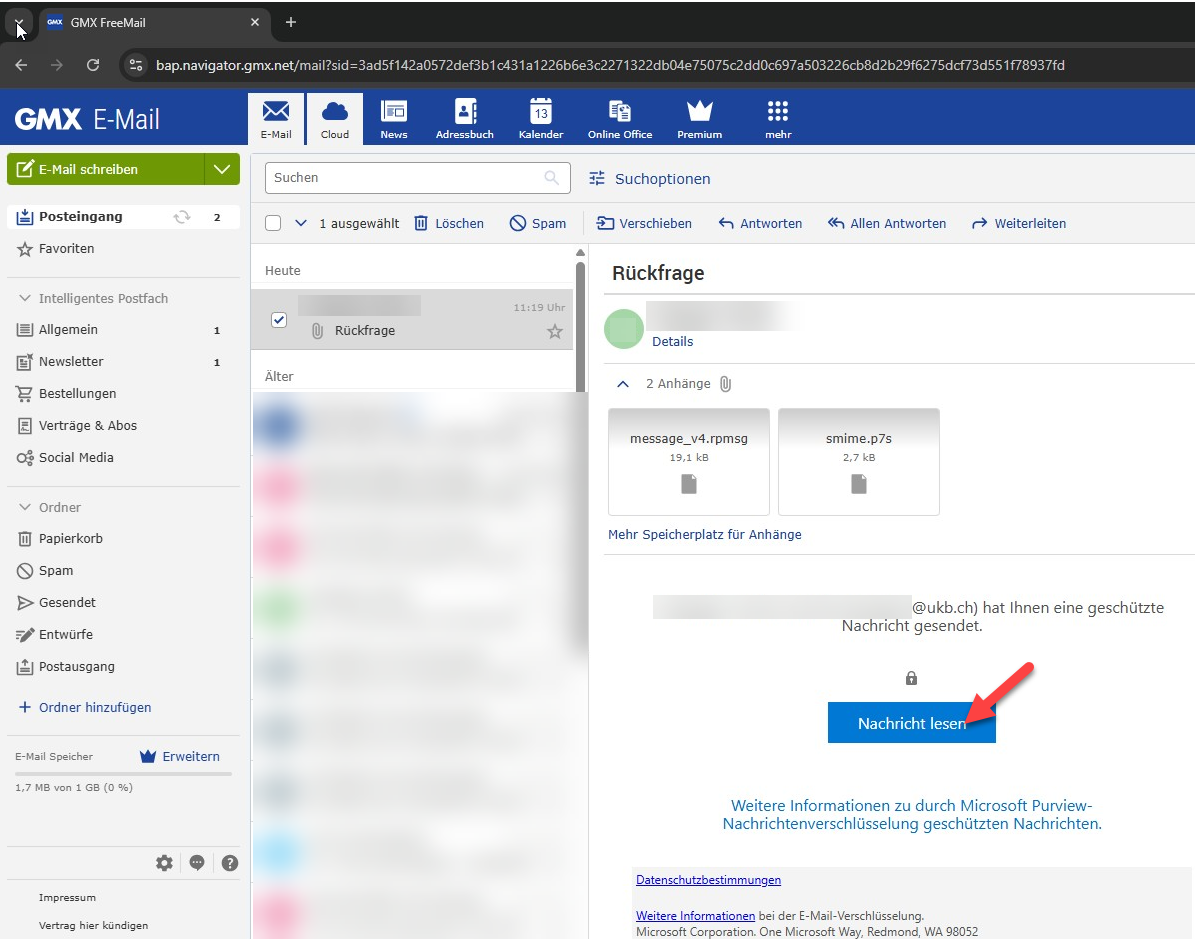This screenshot has height=939, width=1195.
Task: Switch to the Cloud tab
Action: 335,119
